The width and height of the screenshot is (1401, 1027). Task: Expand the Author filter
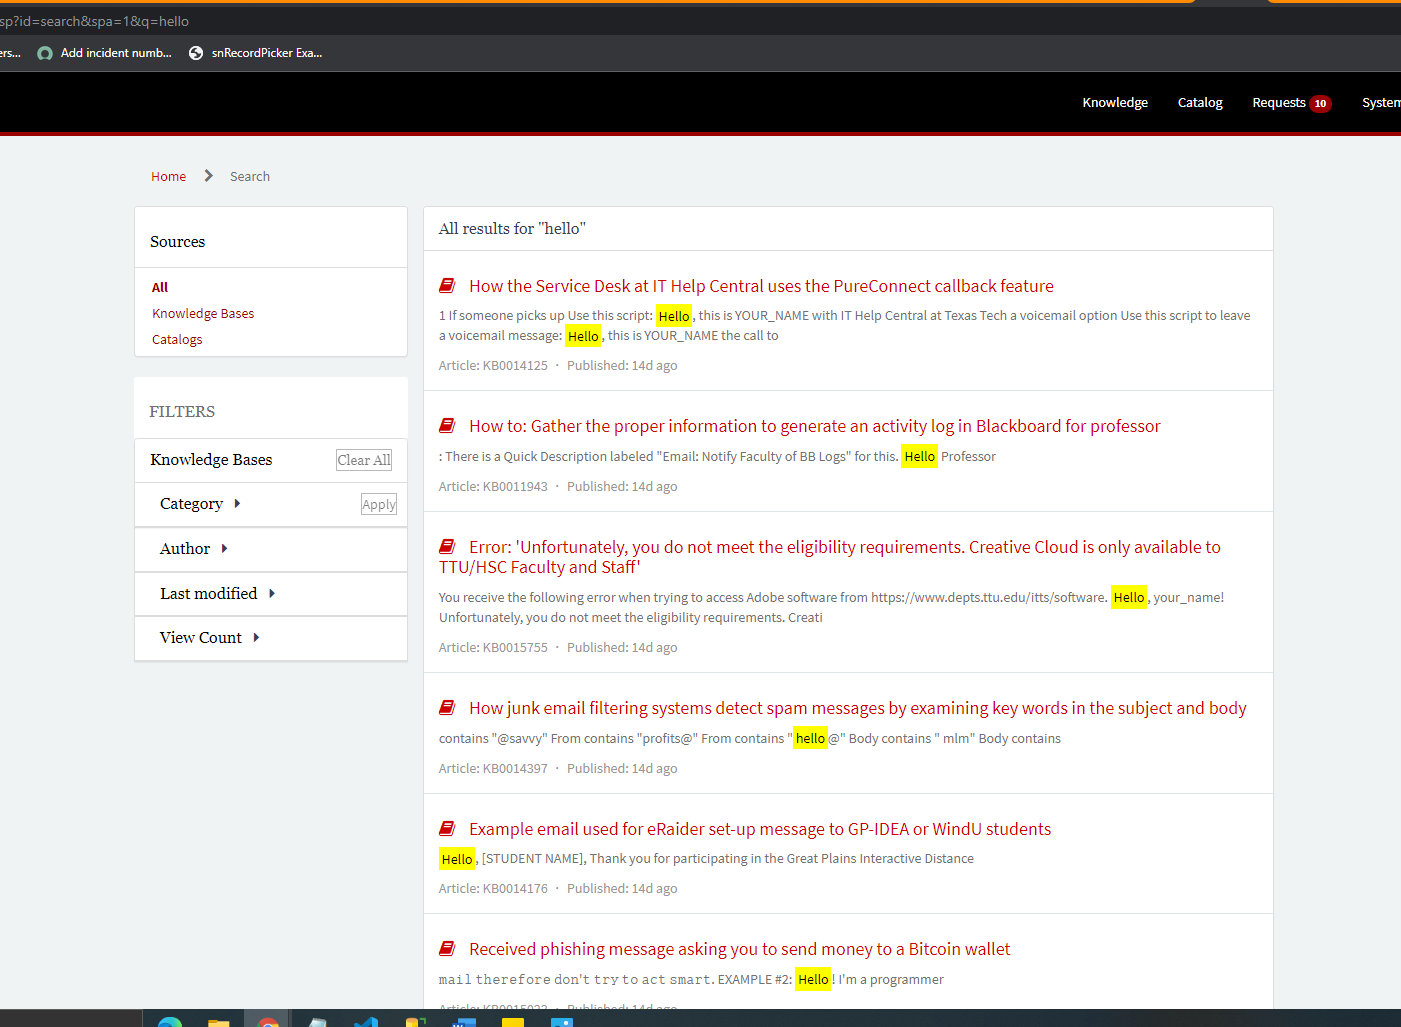[193, 549]
